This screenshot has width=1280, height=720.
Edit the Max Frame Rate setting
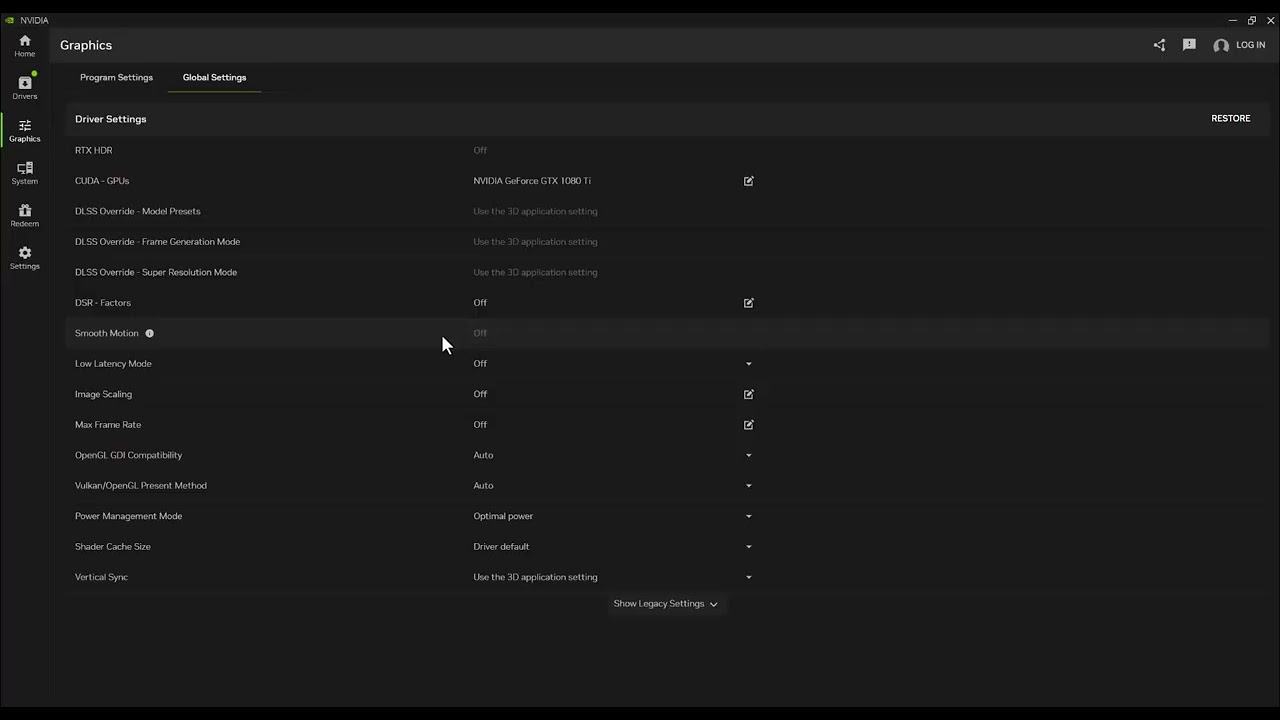coord(748,425)
